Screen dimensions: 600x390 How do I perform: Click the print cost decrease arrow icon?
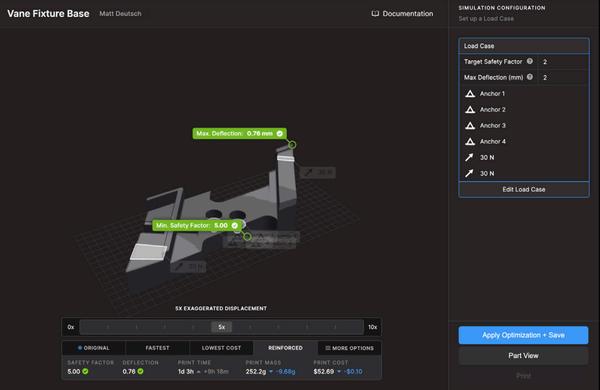click(339, 371)
